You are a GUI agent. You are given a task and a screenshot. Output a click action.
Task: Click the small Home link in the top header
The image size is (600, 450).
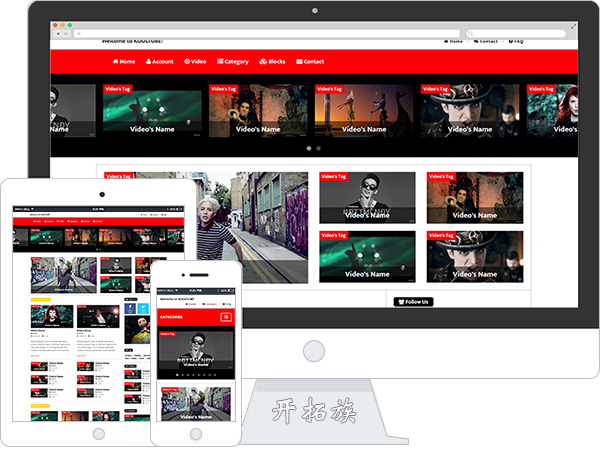(453, 41)
